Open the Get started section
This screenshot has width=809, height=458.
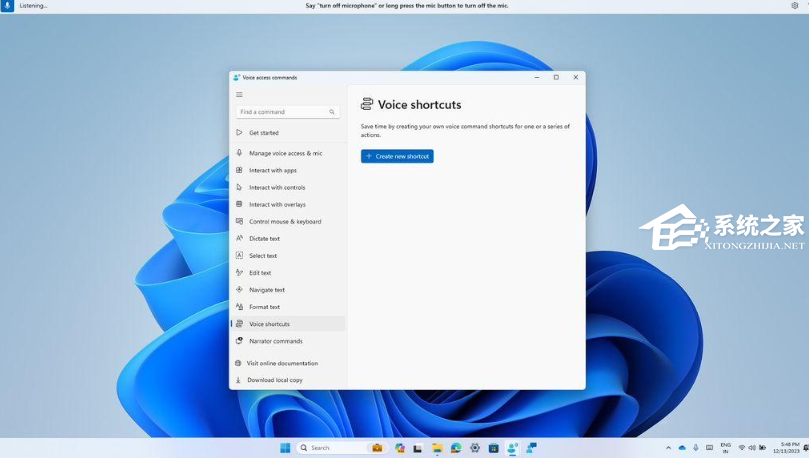pos(264,133)
